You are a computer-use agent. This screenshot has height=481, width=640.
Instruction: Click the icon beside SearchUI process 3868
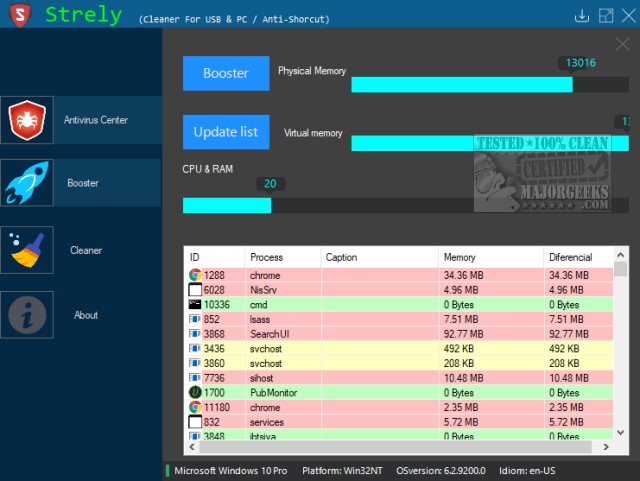(x=195, y=334)
